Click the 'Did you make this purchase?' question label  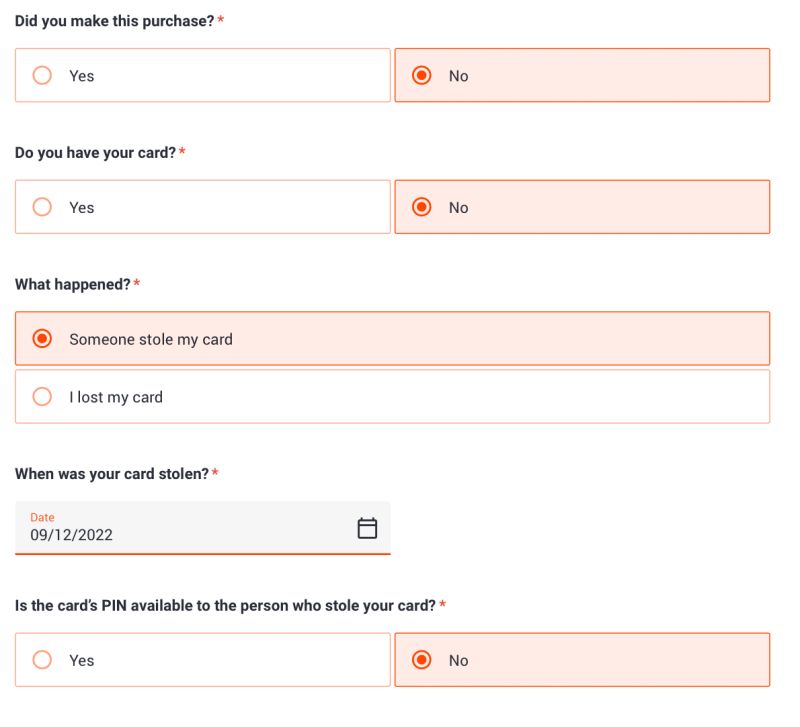coord(114,21)
